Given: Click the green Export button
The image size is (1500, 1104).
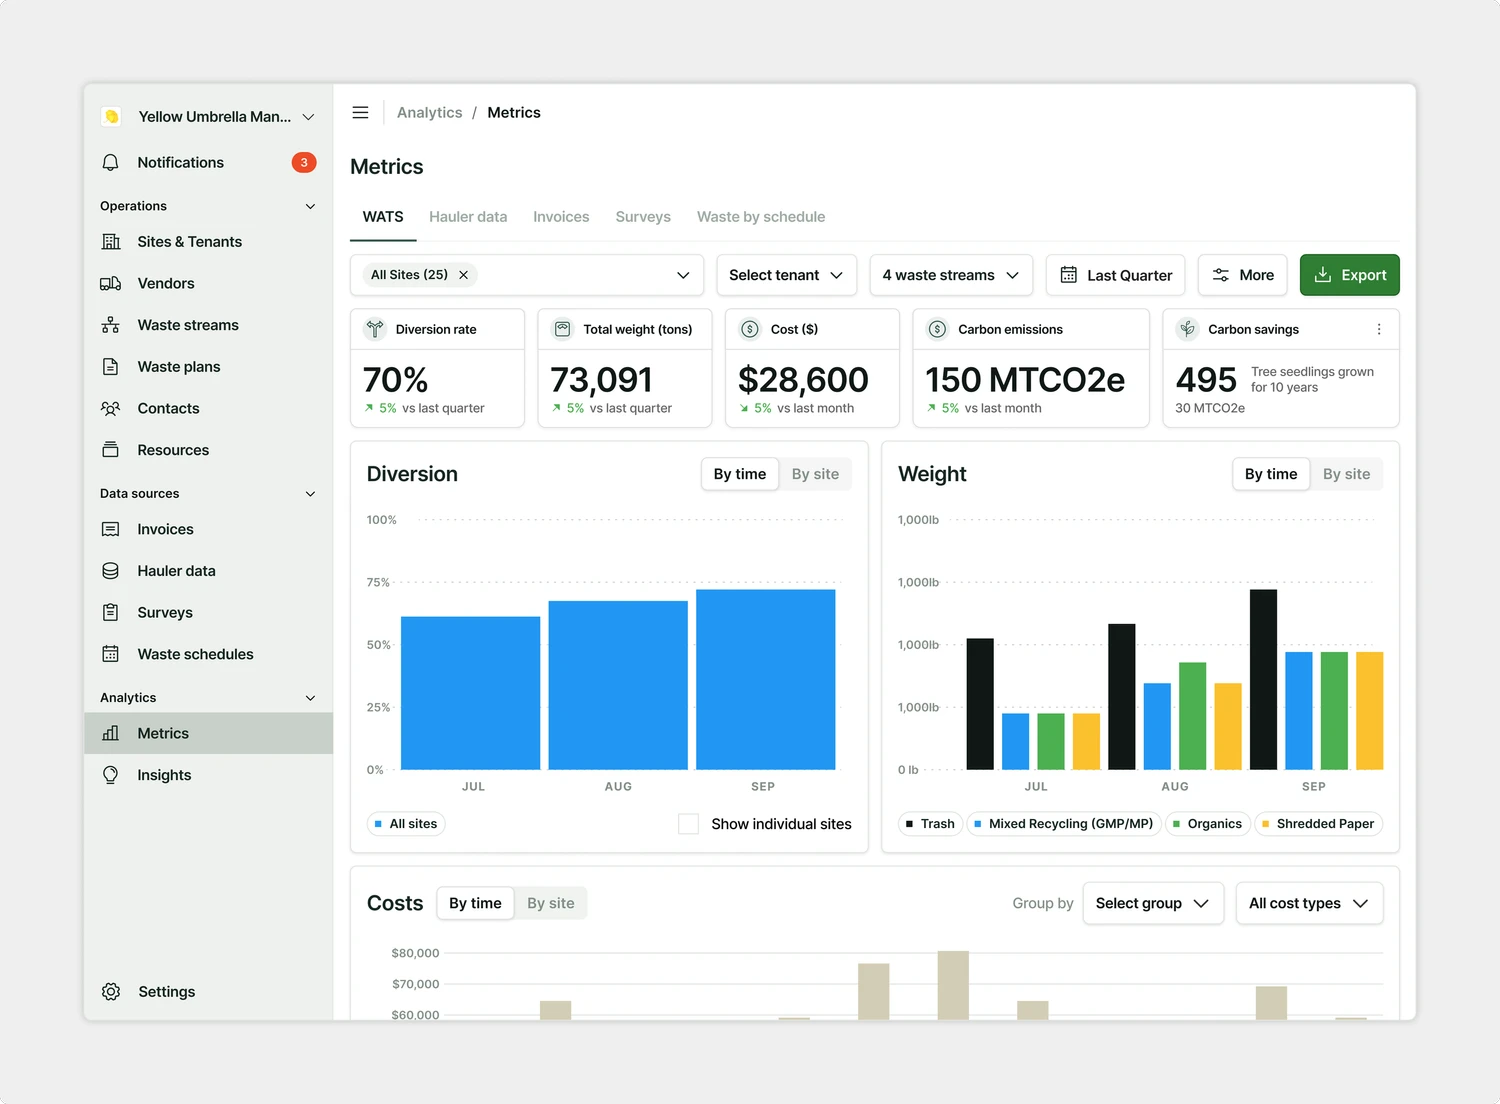Looking at the screenshot, I should click(1349, 275).
